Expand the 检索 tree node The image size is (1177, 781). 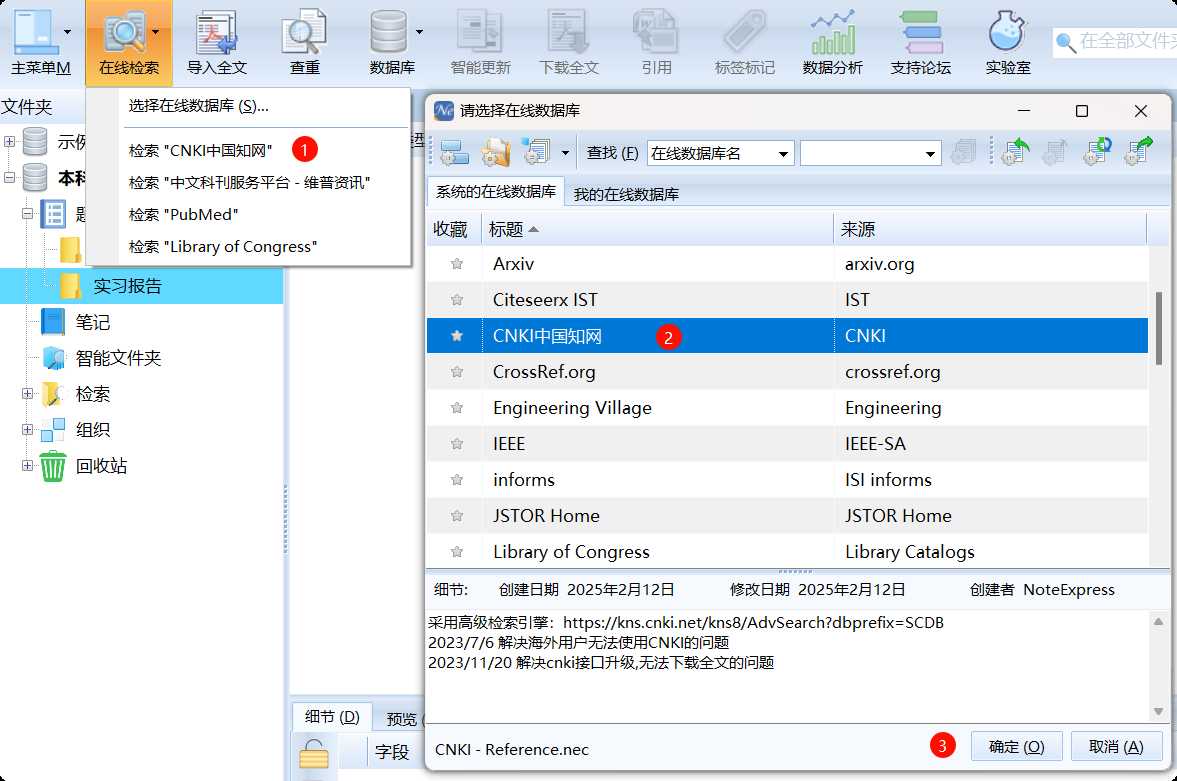(x=27, y=394)
